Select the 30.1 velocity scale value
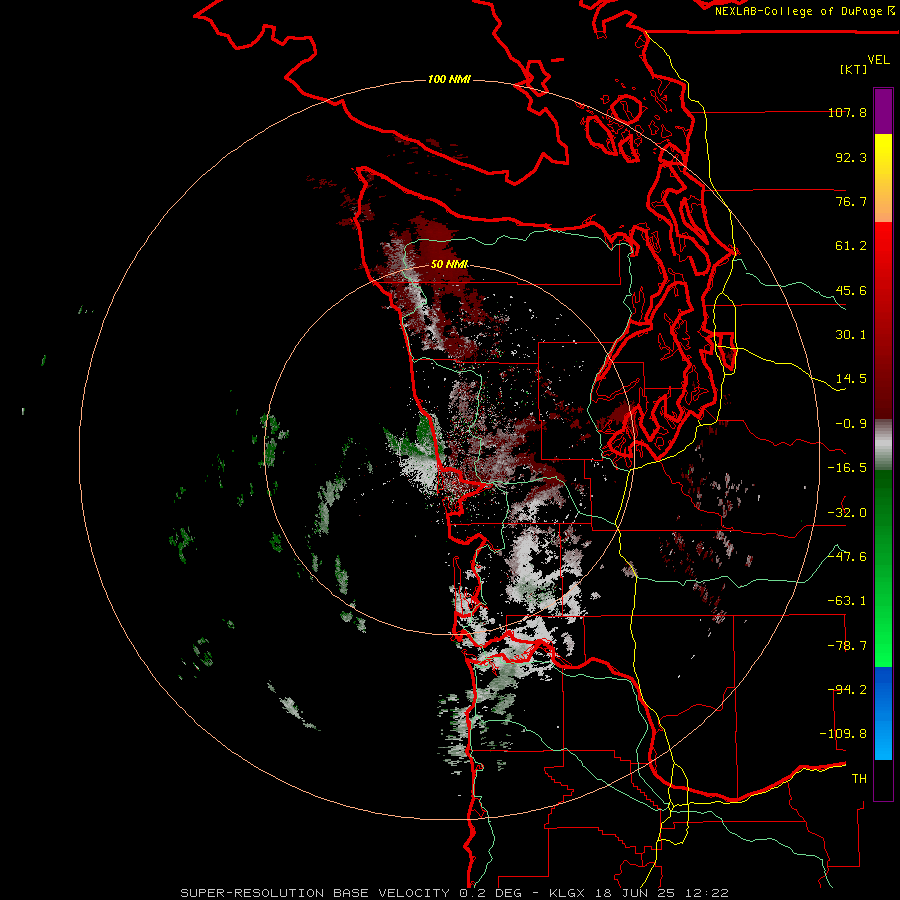Viewport: 900px width, 900px height. coord(851,335)
